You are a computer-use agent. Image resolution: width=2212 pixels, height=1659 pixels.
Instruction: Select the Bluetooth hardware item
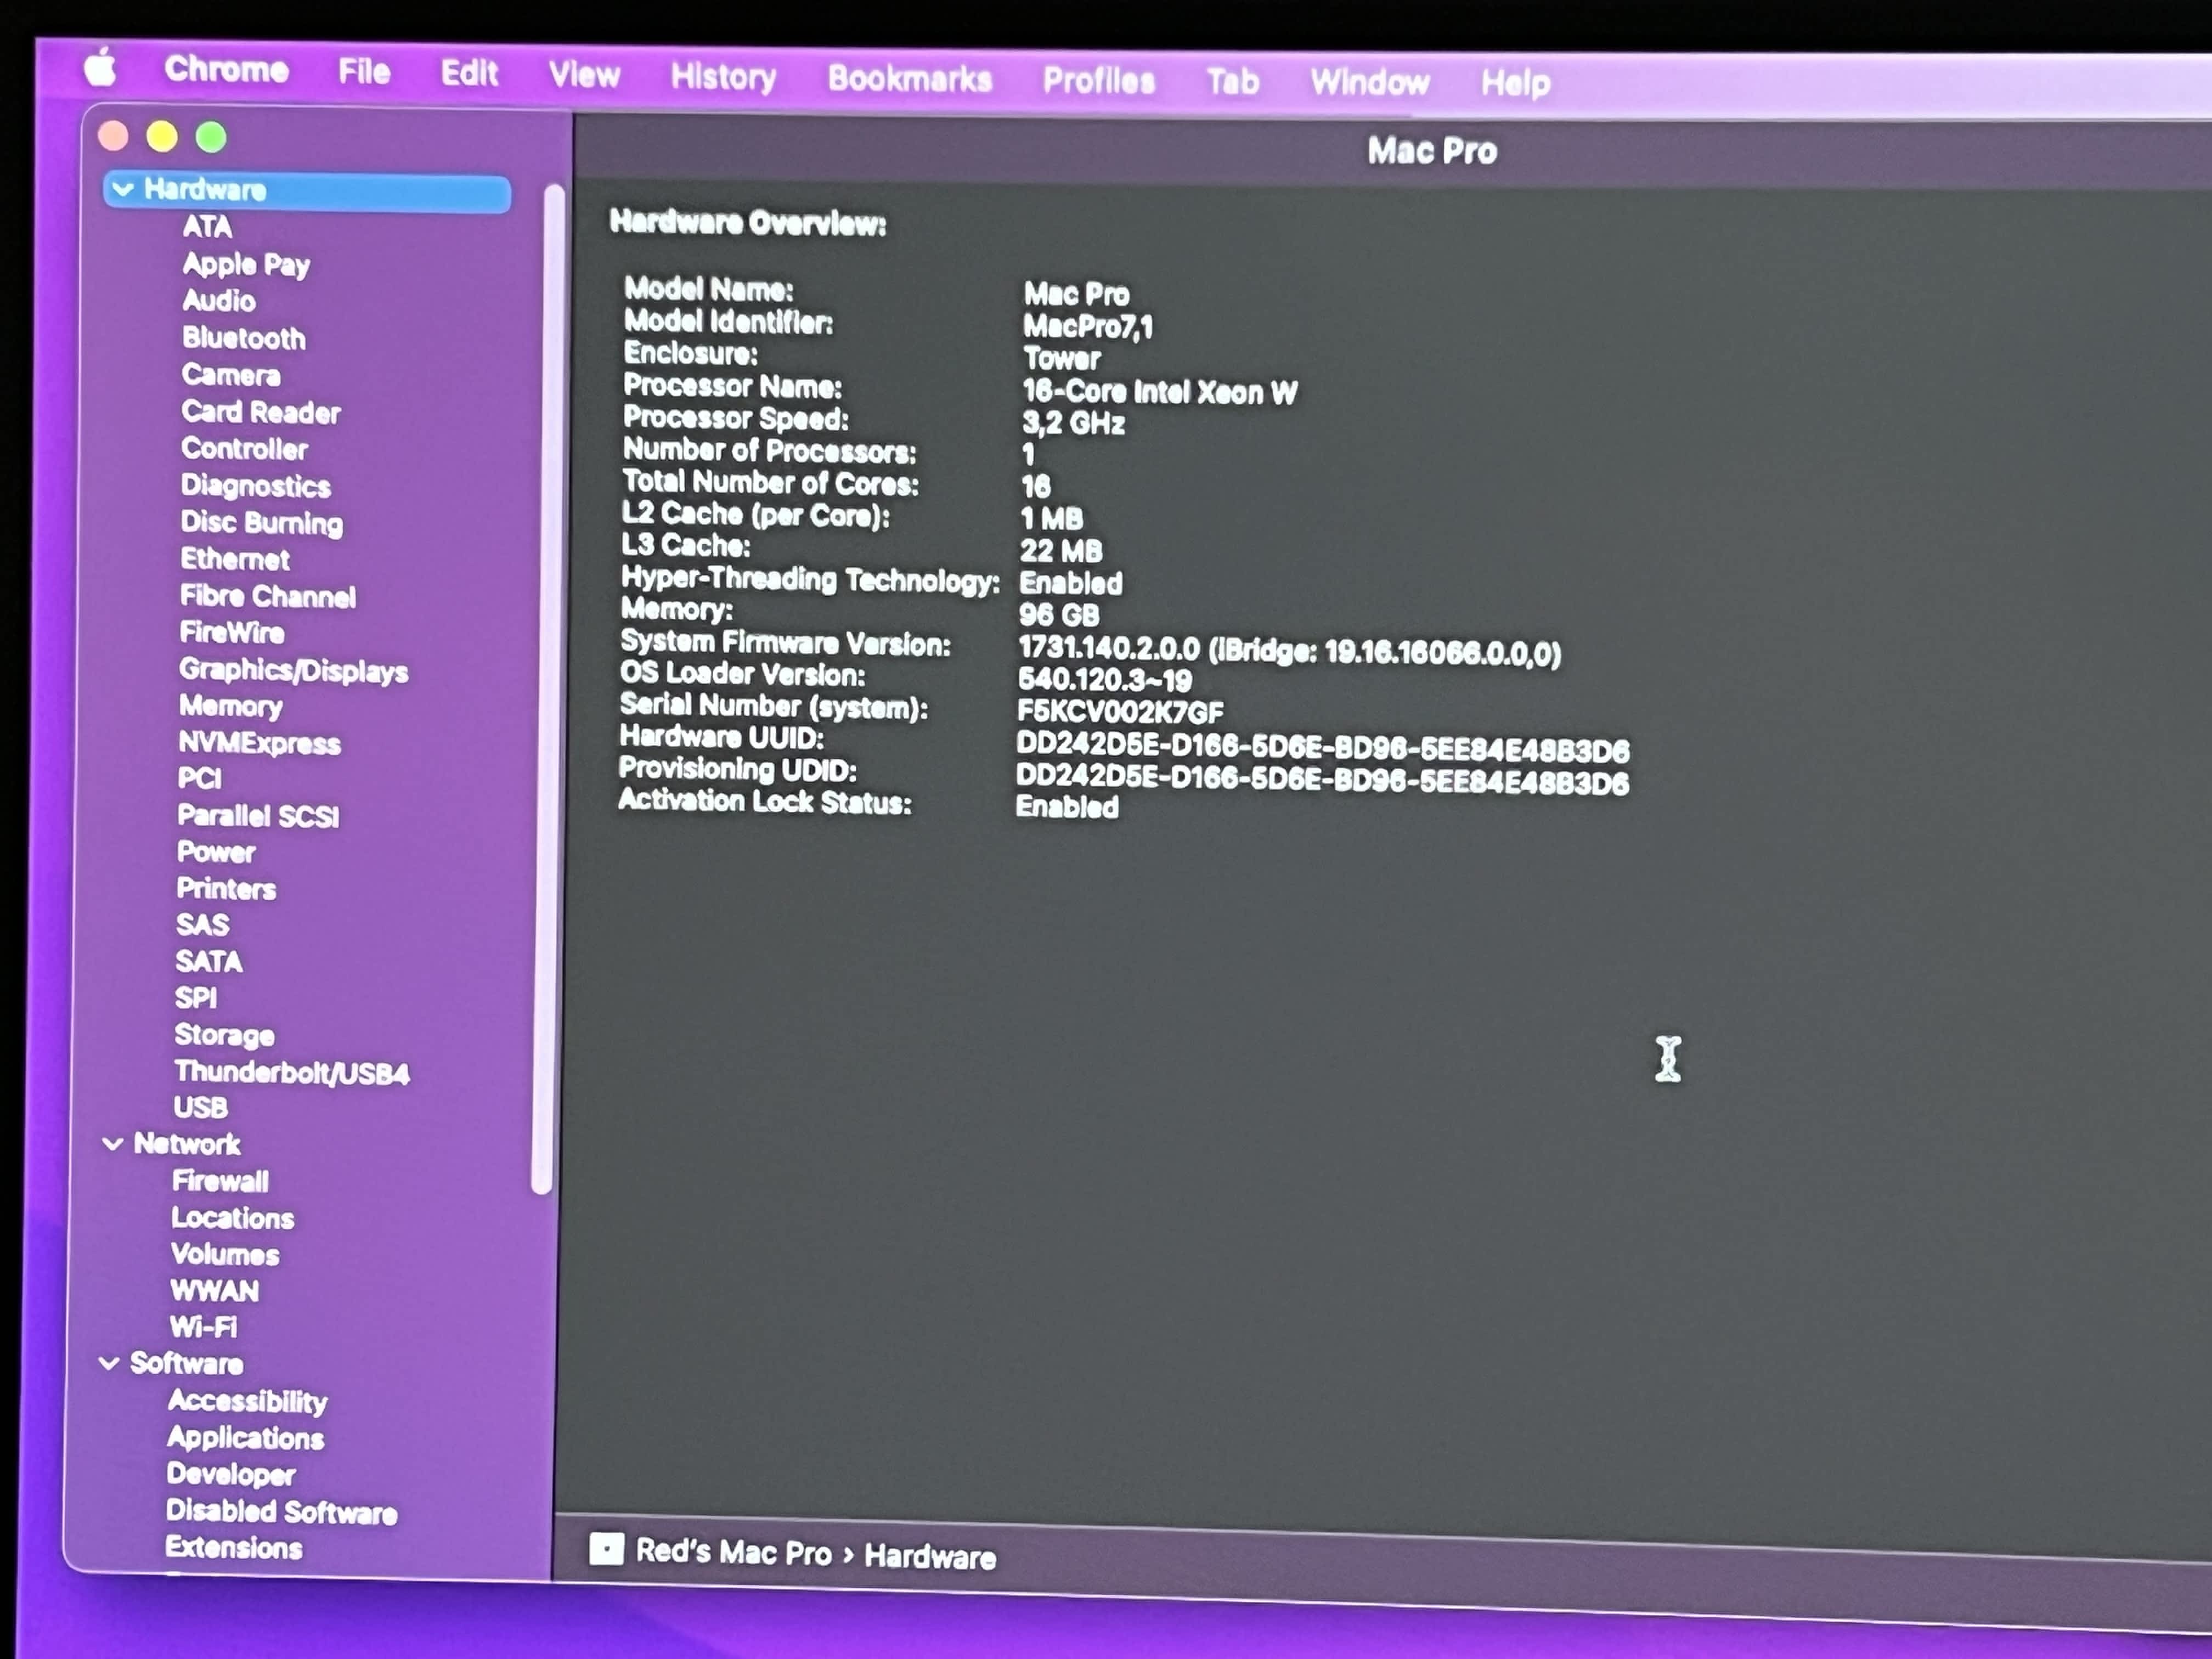click(243, 338)
